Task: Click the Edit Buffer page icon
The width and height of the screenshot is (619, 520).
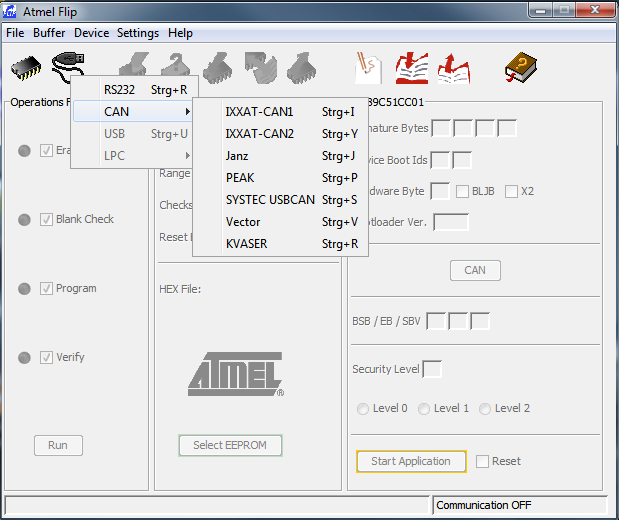Action: tap(368, 68)
